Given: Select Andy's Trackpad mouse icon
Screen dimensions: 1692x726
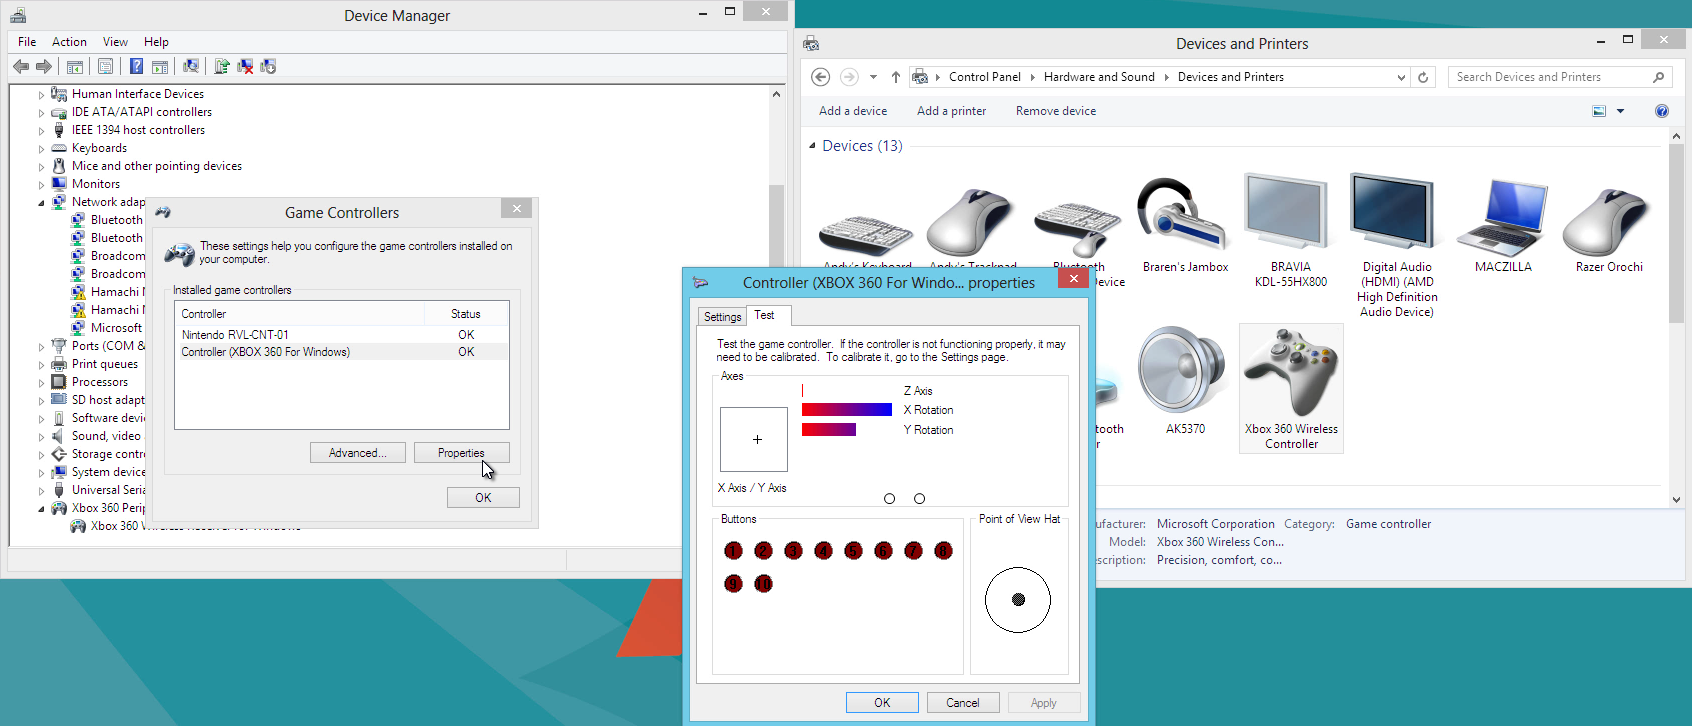Looking at the screenshot, I should coord(971,223).
